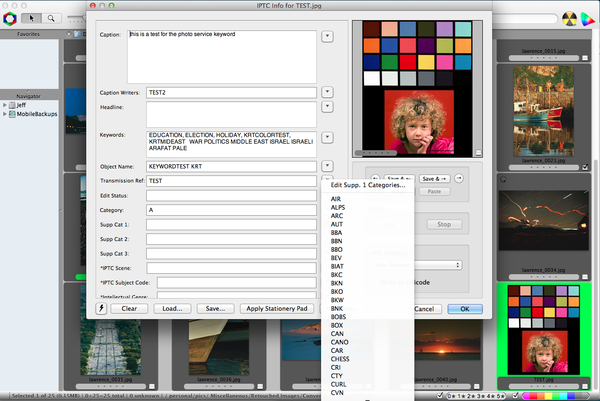Viewport: 600px width, 401px height.
Task: Open the Keywords dropdown arrow
Action: click(328, 137)
